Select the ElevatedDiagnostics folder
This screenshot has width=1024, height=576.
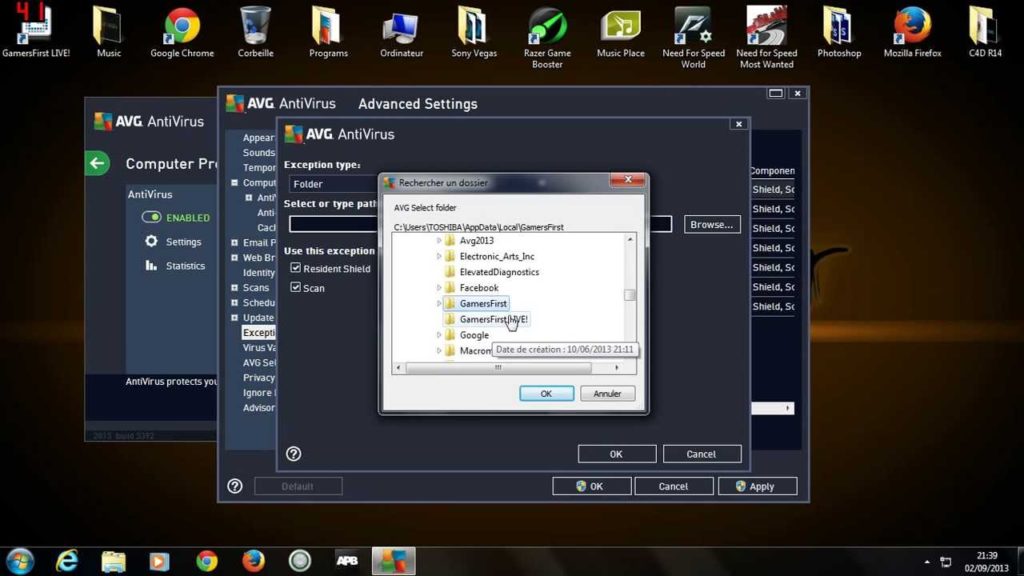point(492,272)
